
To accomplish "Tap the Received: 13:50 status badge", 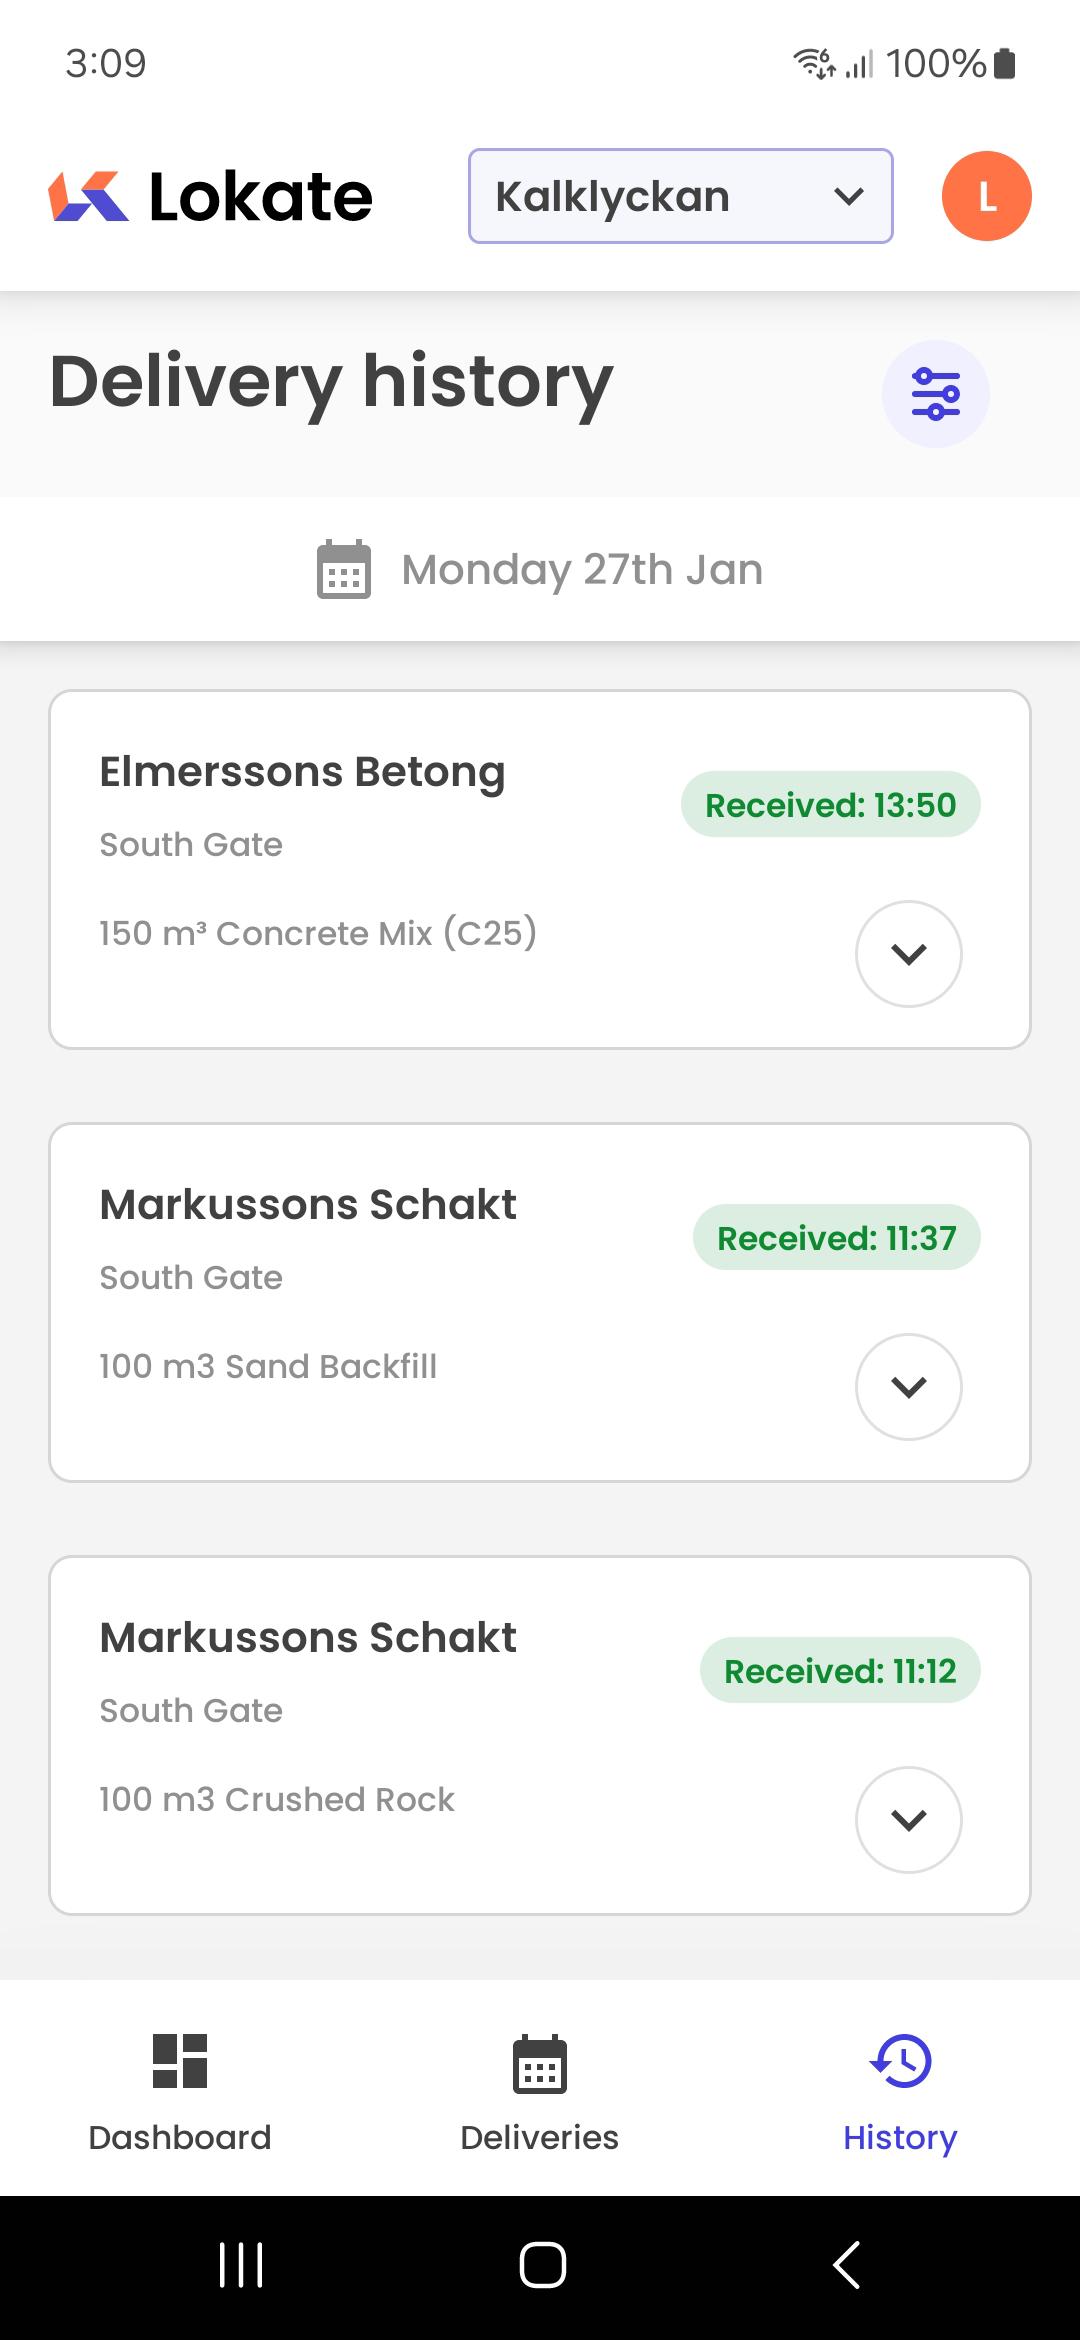I will click(x=830, y=804).
